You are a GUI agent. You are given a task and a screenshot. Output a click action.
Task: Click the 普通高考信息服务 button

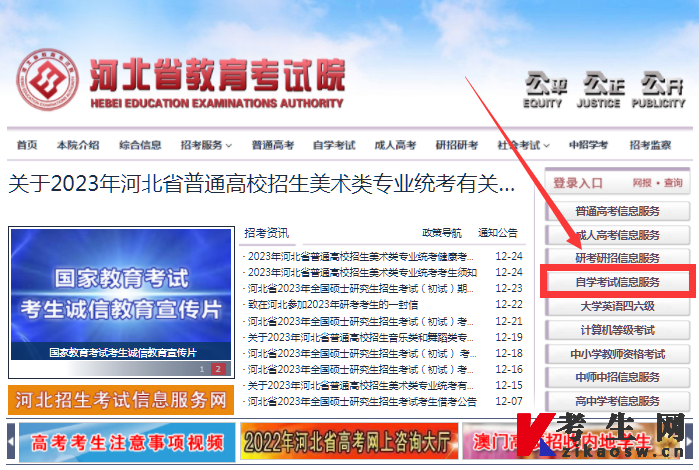tap(617, 211)
